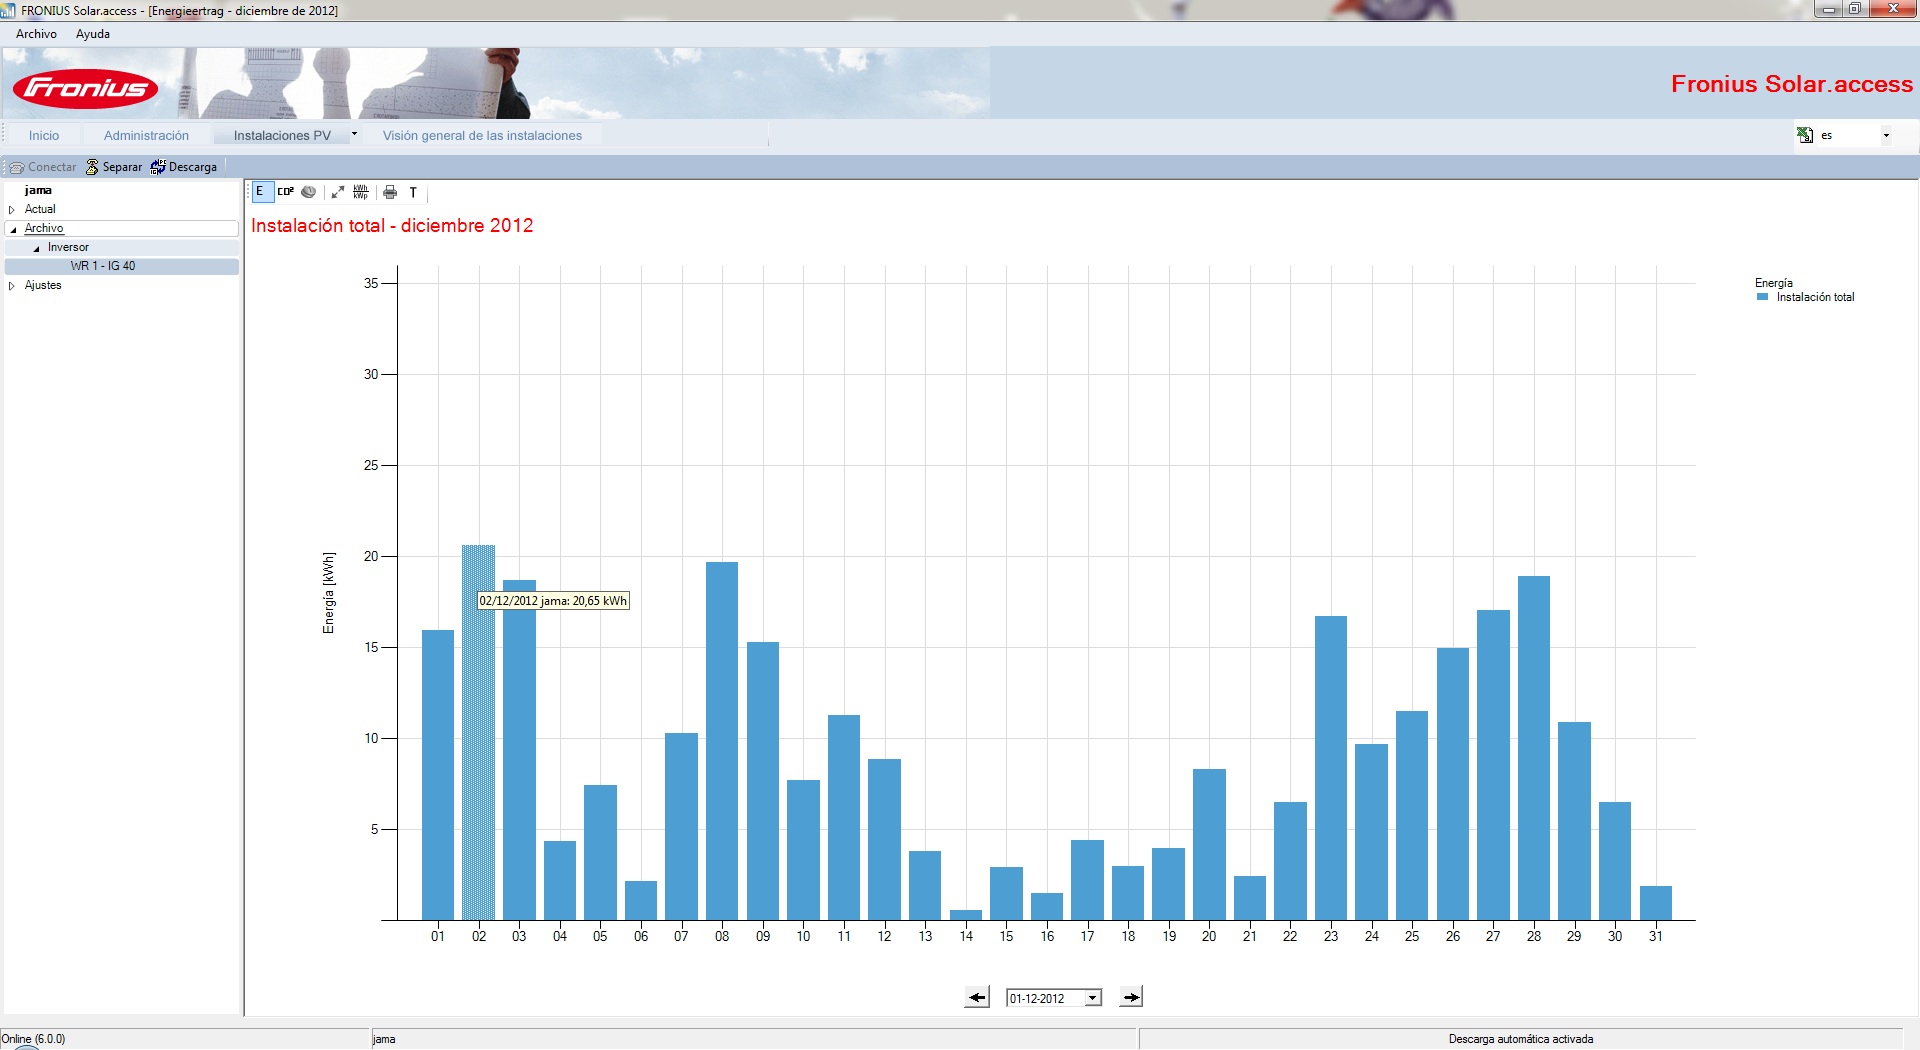This screenshot has width=1920, height=1050.
Task: Switch chart to CO2 savings view
Action: (285, 192)
